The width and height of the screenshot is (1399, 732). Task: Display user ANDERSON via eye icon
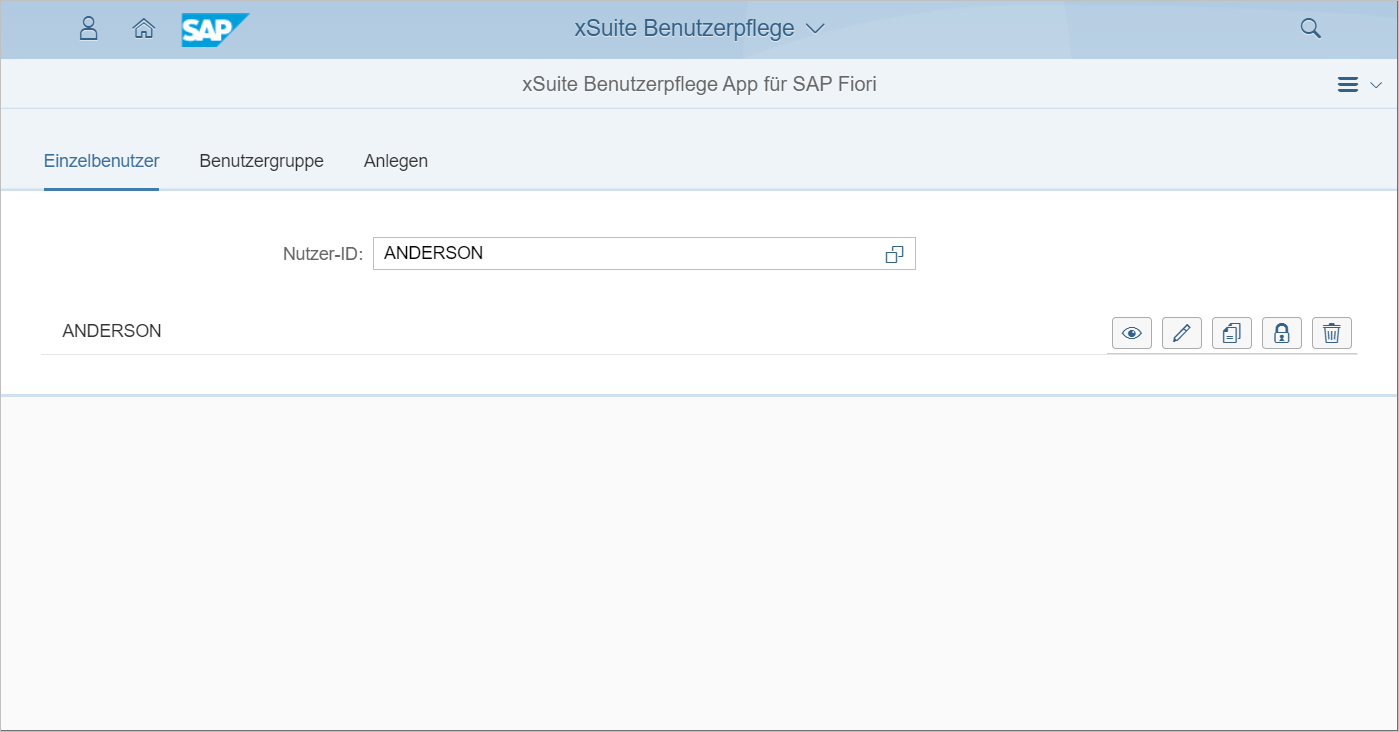point(1131,333)
